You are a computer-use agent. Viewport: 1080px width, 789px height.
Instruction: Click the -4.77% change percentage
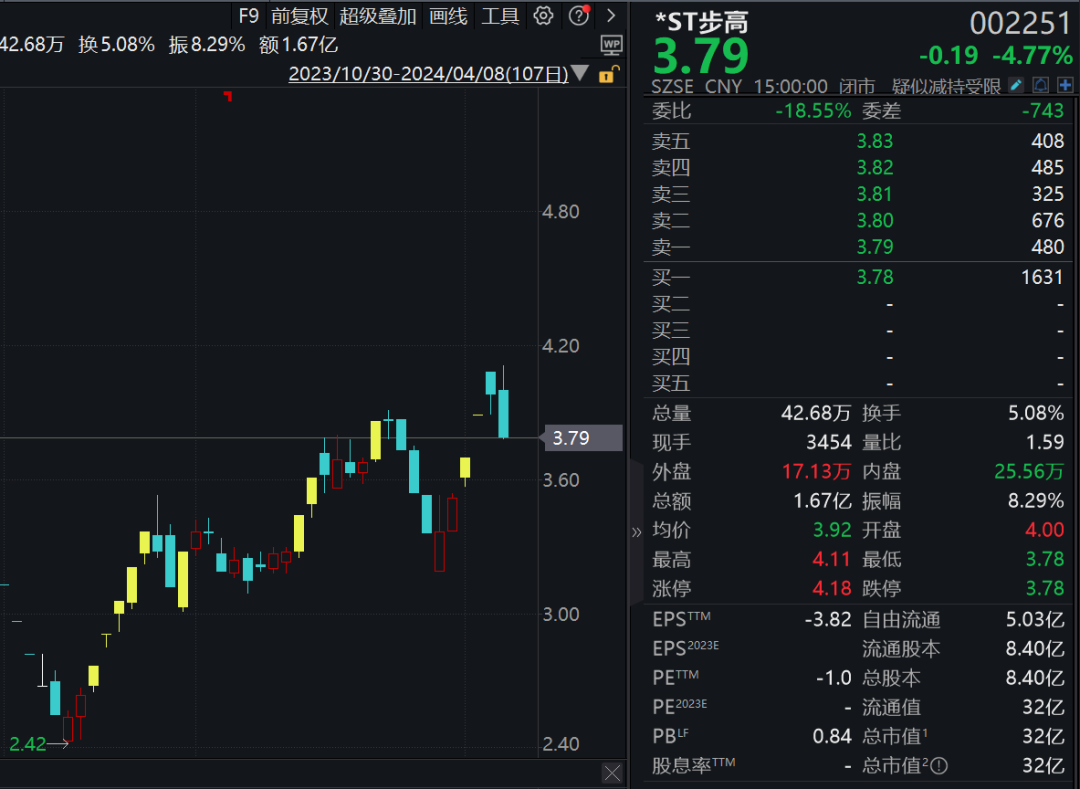[x=1032, y=55]
